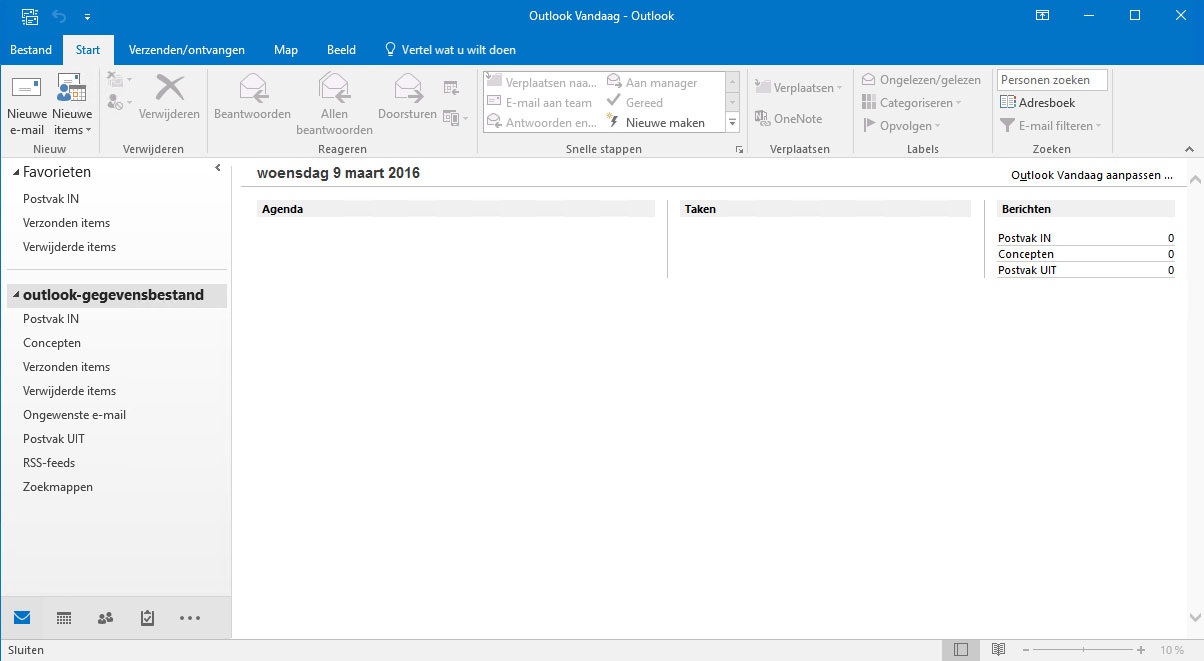Switch to the Verzenden/ontvangen tab
The height and width of the screenshot is (661, 1204).
click(187, 50)
